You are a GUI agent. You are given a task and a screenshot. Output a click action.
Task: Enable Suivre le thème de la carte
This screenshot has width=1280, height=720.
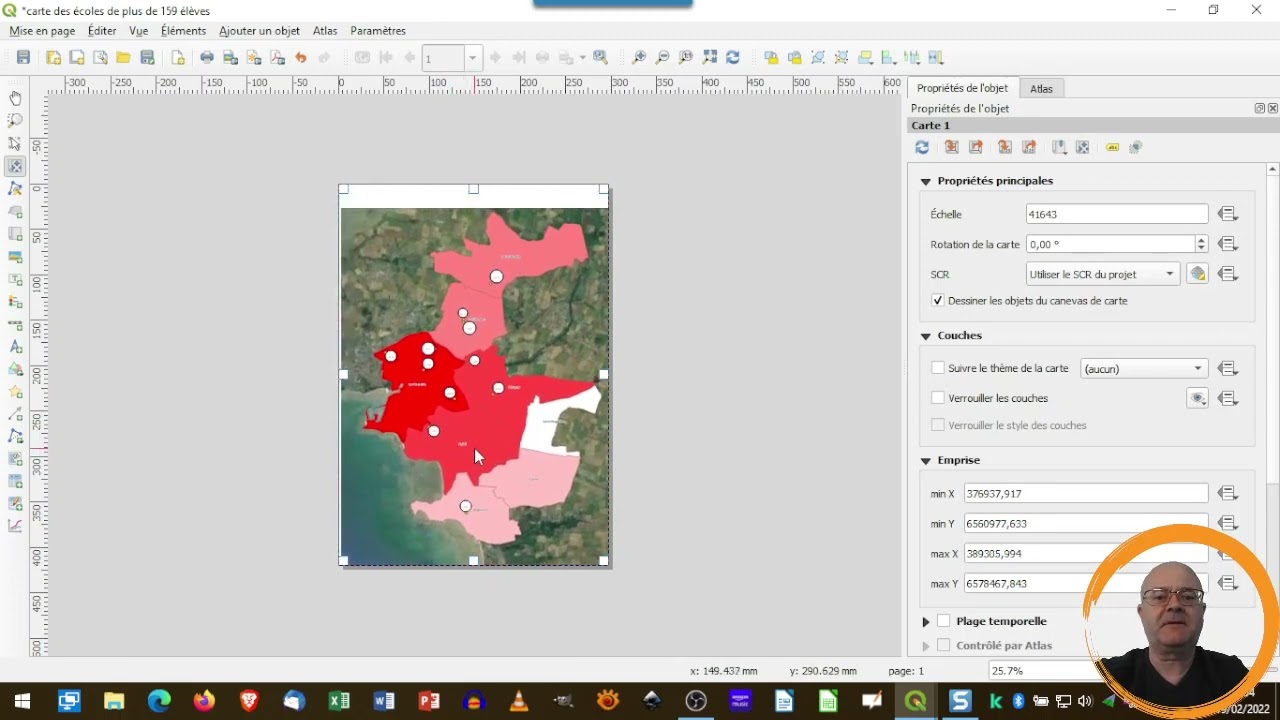pos(938,368)
